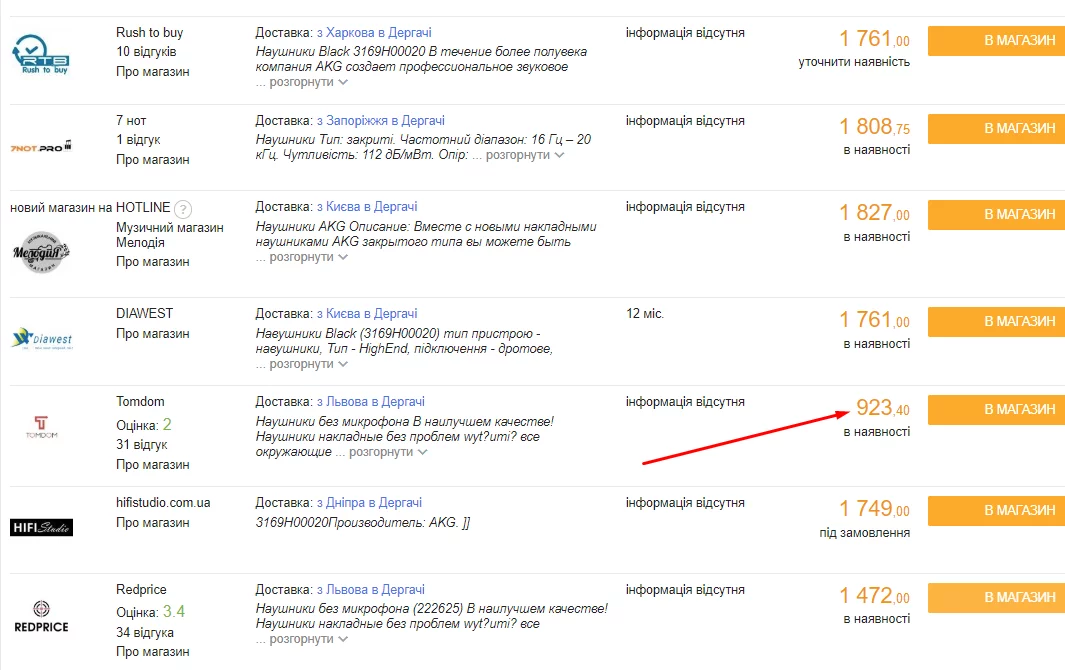The width and height of the screenshot is (1065, 670).
Task: Open Мелодія delivery link з Києва в Дергачі
Action: (x=367, y=207)
